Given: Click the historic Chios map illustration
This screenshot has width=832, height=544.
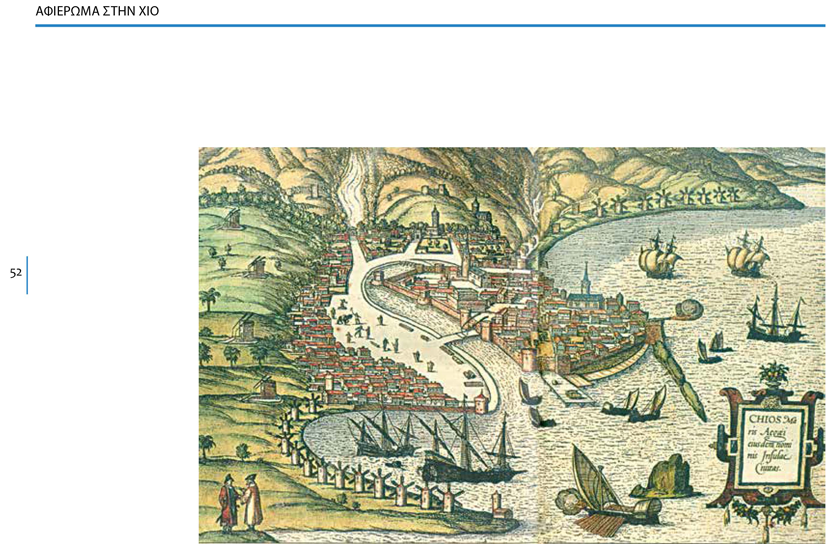Looking at the screenshot, I should [x=512, y=346].
